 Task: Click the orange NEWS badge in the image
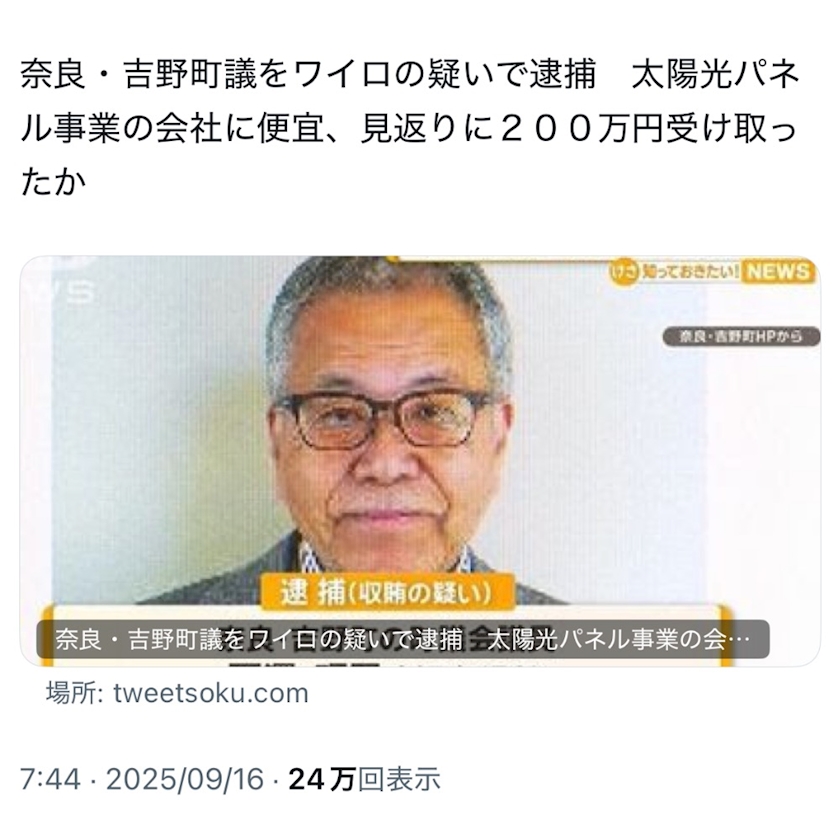778,272
